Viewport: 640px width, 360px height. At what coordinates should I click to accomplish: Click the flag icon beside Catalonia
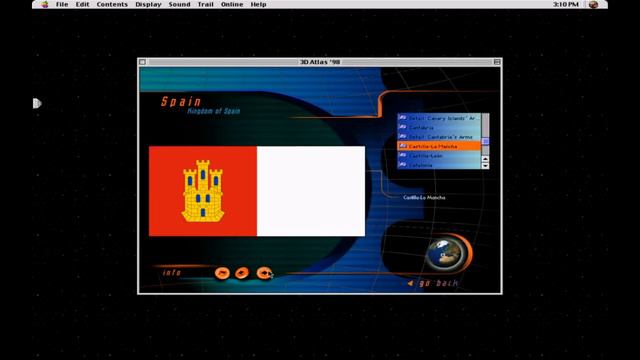(x=402, y=165)
